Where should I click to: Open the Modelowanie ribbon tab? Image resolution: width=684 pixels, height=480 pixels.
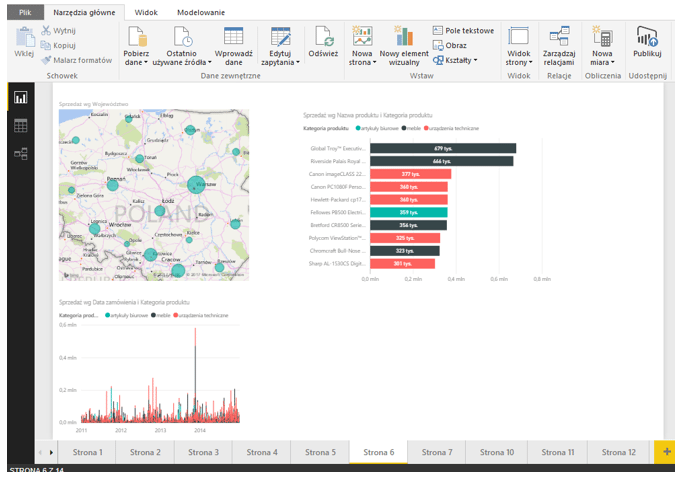click(200, 12)
